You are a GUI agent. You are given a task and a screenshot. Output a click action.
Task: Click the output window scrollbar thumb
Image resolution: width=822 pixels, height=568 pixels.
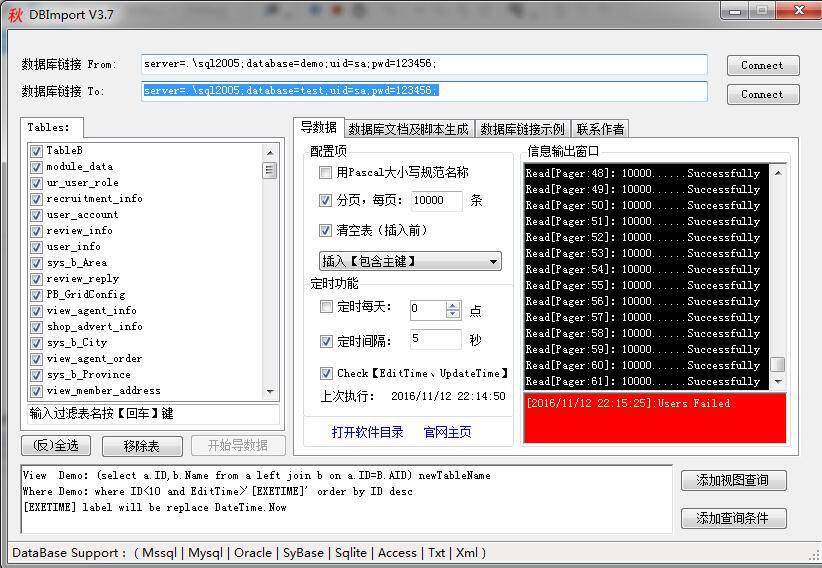pos(778,364)
